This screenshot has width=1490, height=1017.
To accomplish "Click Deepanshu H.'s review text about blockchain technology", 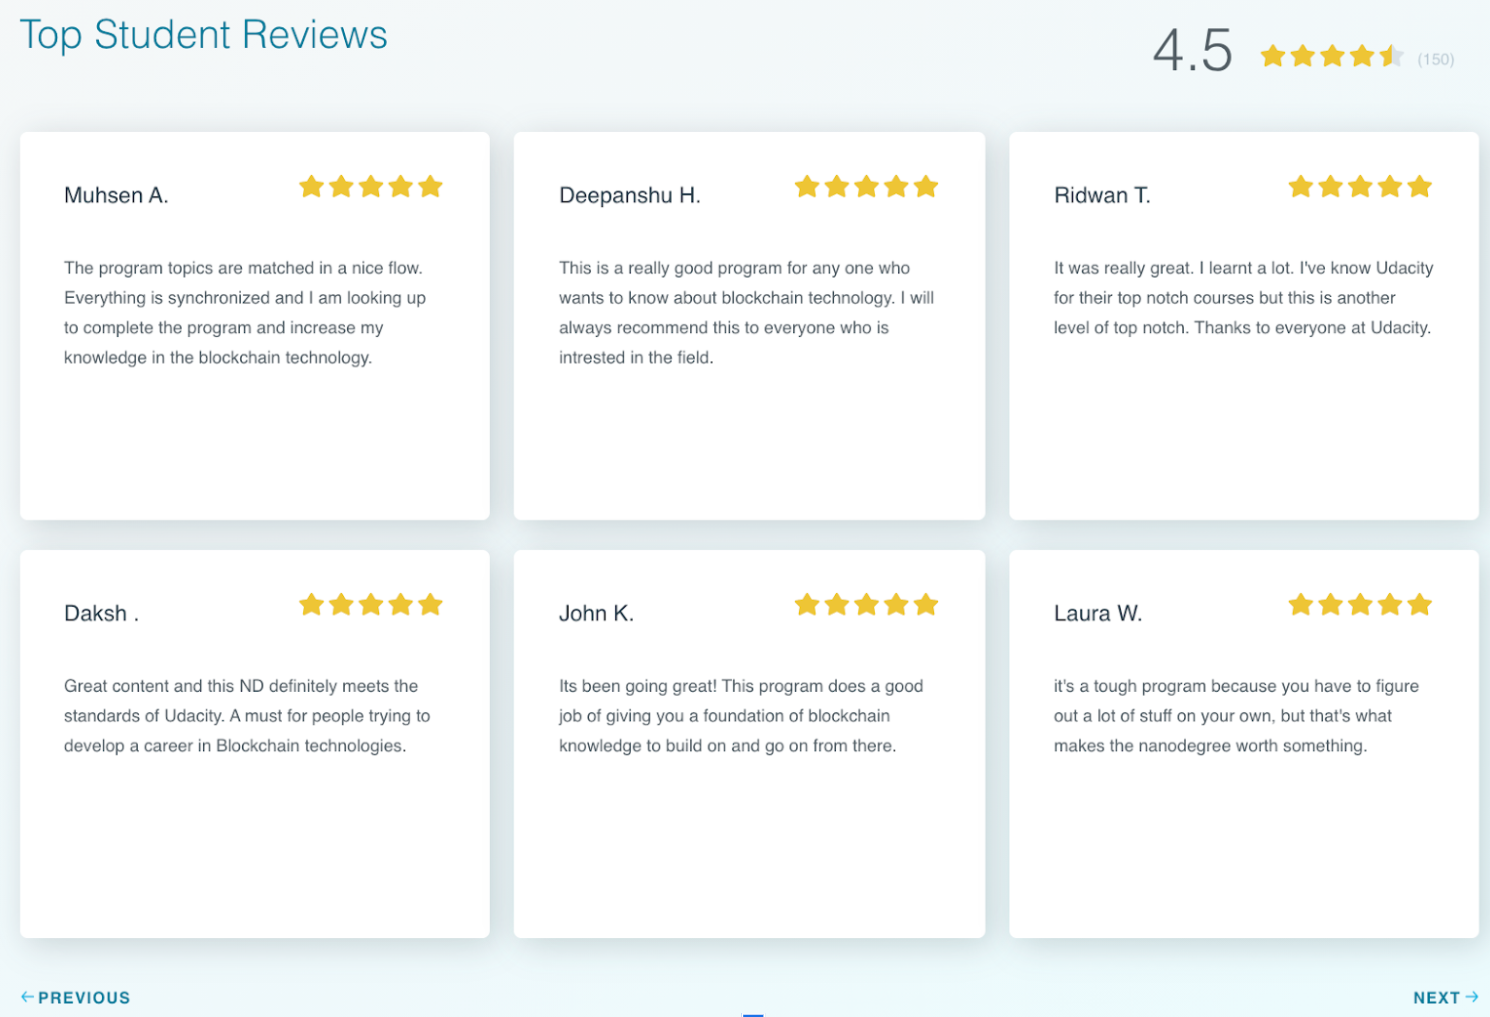I will (x=747, y=312).
